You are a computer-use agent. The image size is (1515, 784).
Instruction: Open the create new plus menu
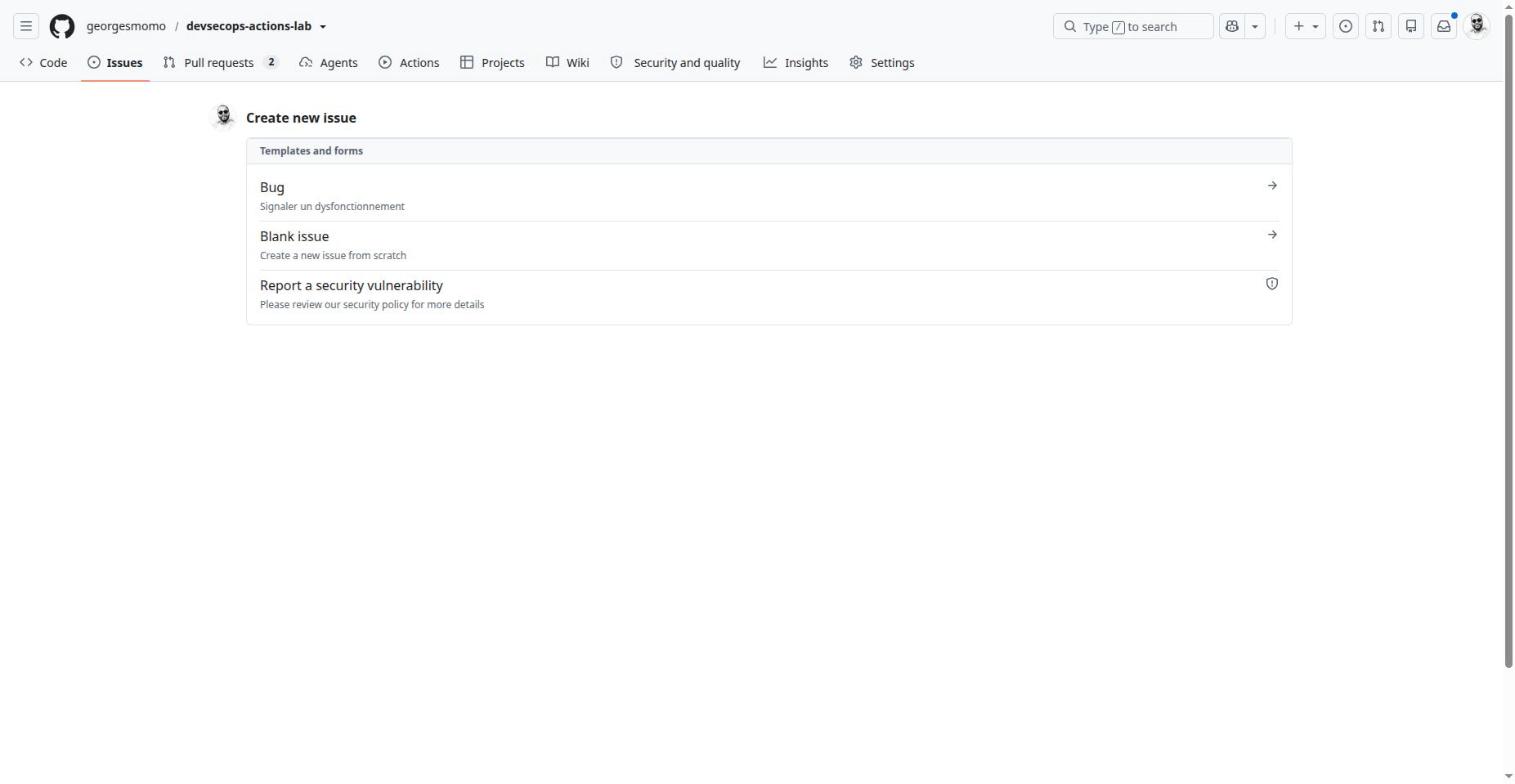[1305, 26]
